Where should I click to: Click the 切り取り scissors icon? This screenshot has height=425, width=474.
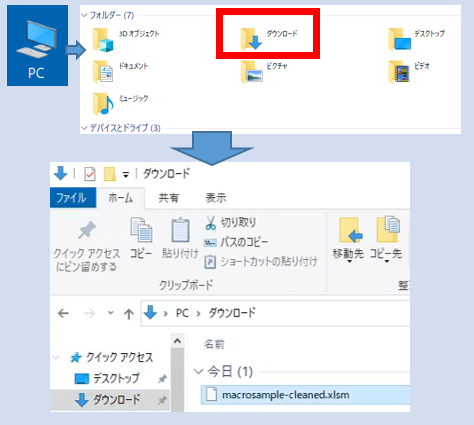click(210, 223)
